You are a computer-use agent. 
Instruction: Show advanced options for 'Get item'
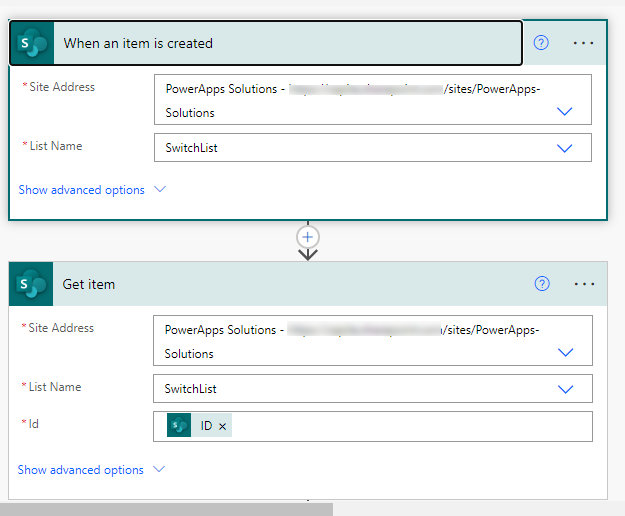coord(91,470)
